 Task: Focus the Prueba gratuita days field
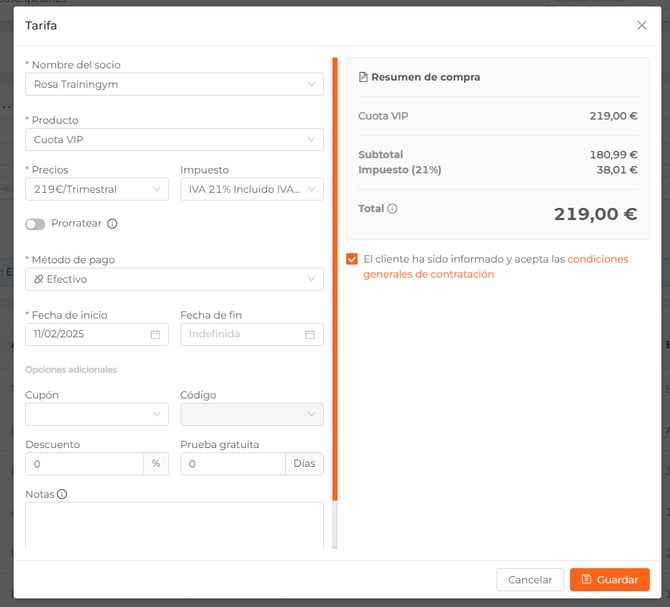click(233, 464)
